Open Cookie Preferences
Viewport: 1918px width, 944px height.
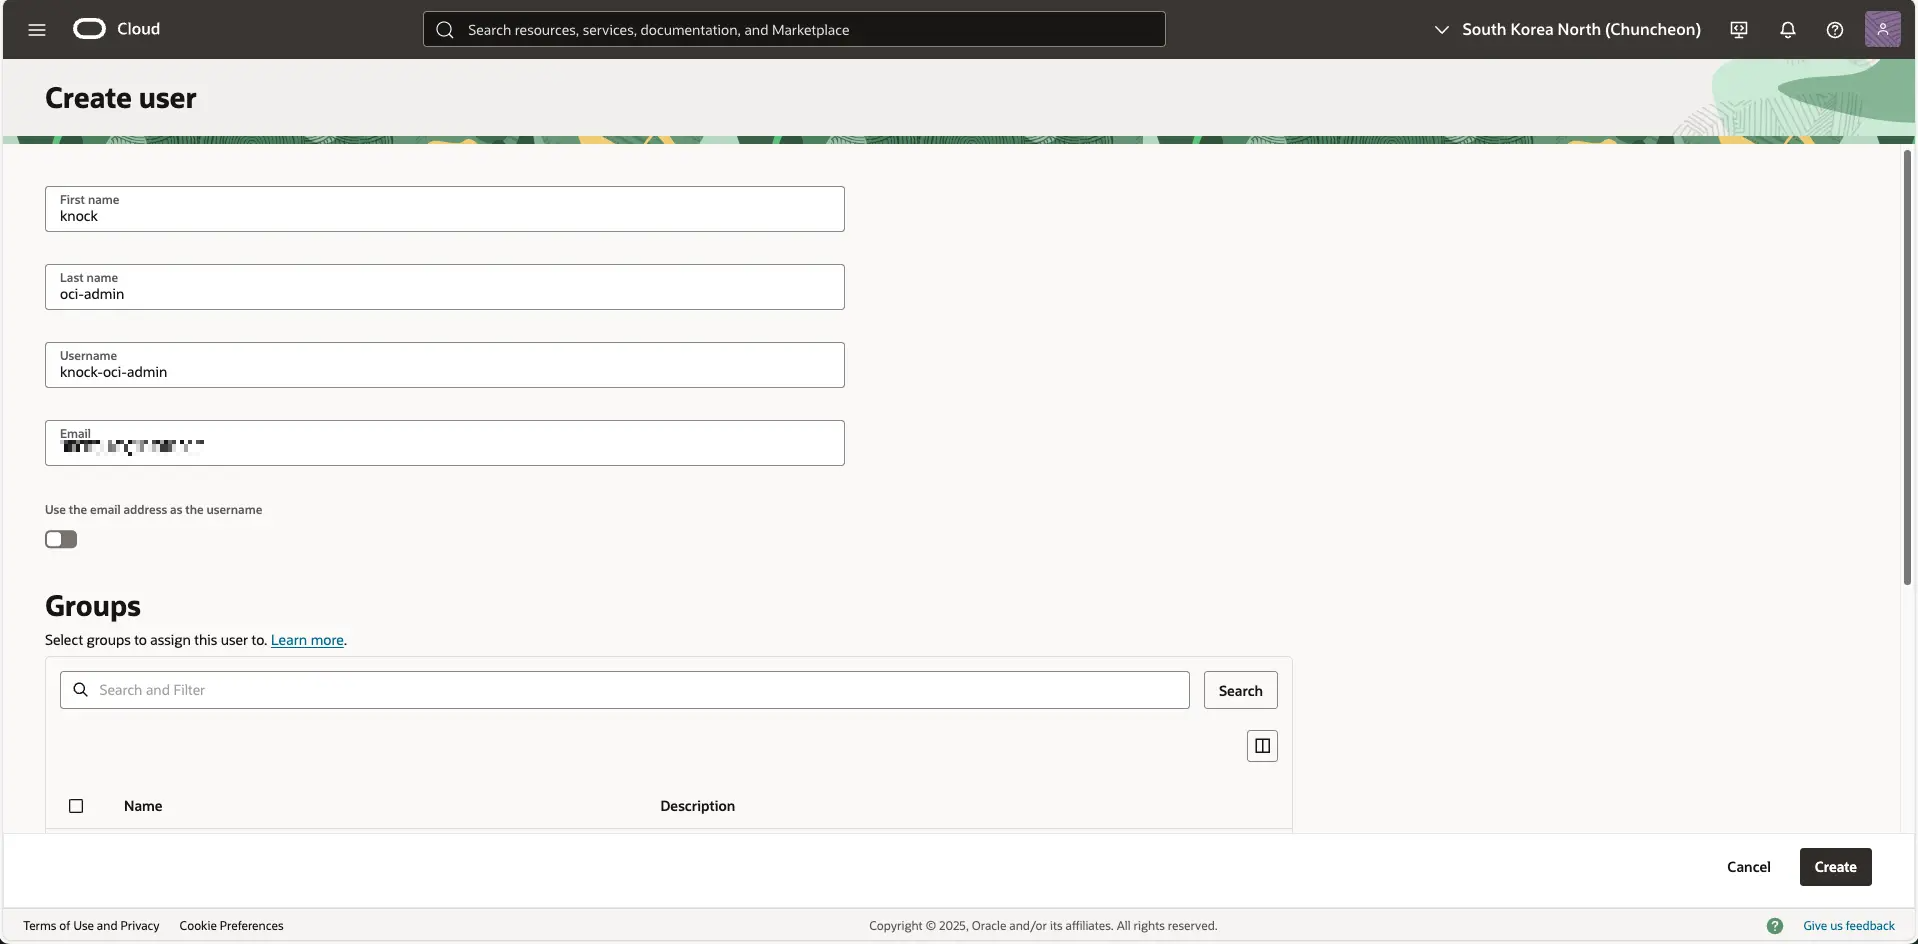pos(231,925)
